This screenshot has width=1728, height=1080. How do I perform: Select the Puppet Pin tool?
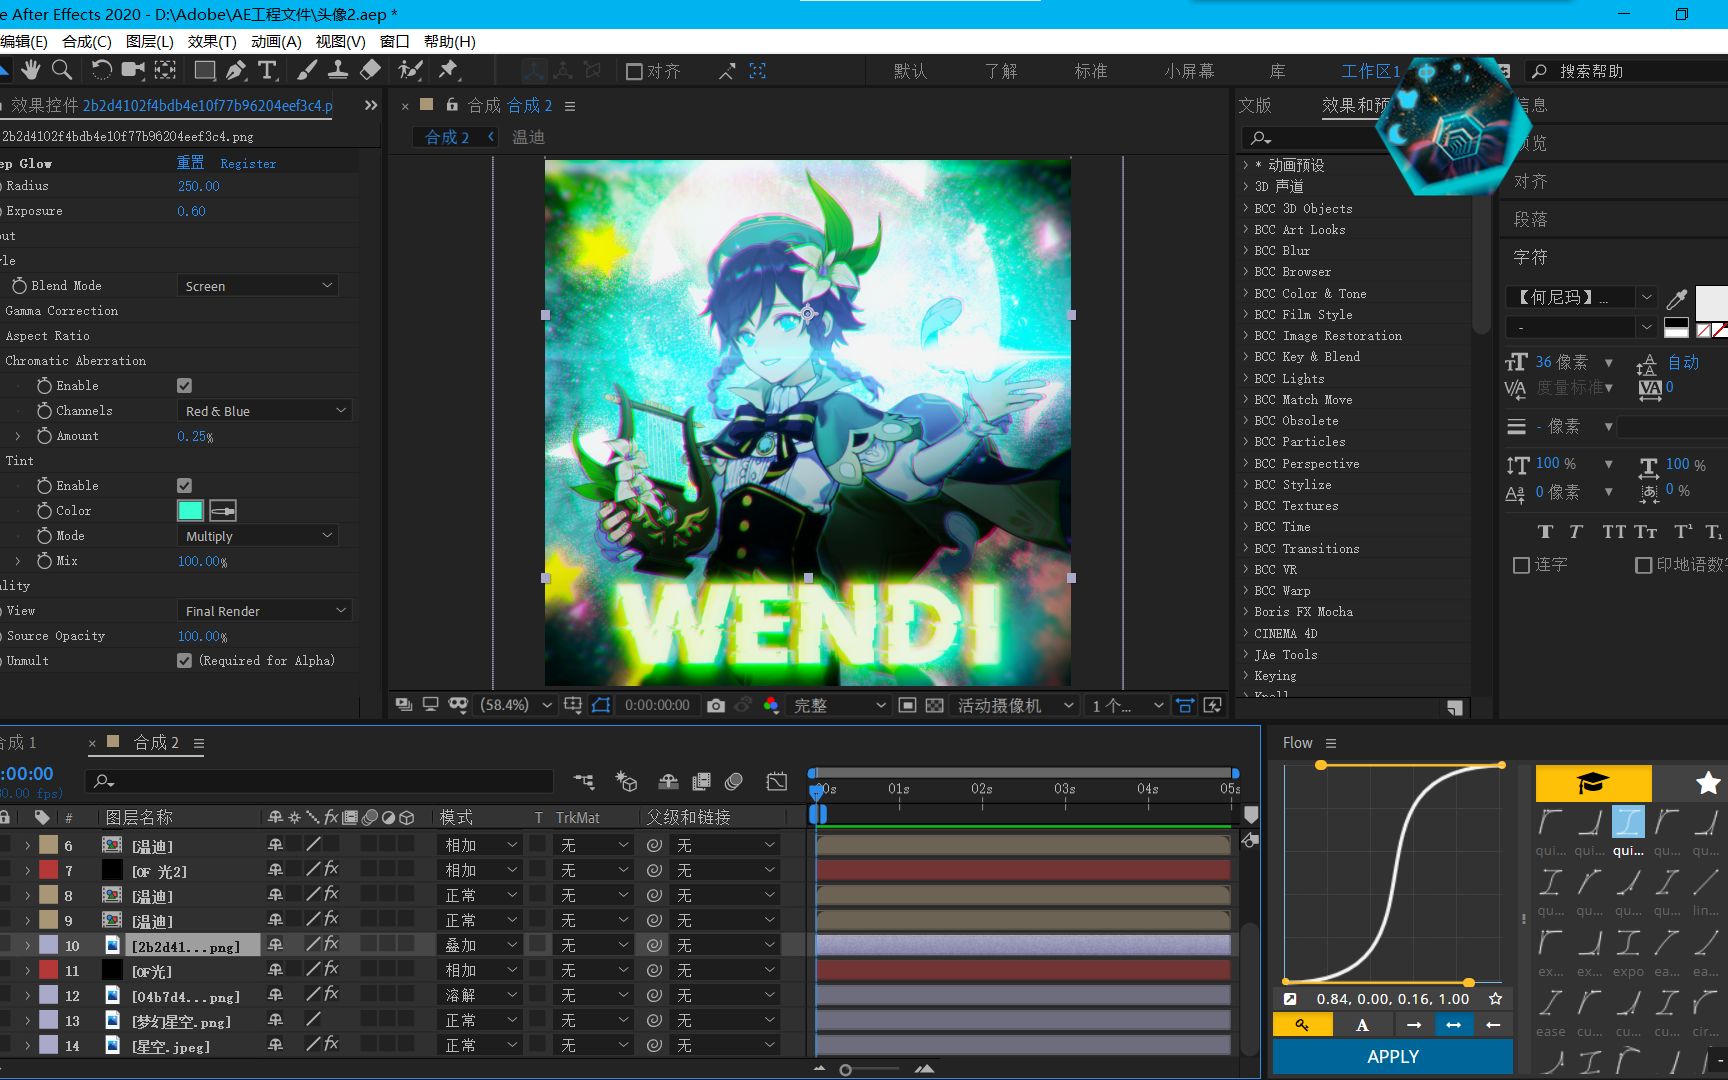coord(448,70)
